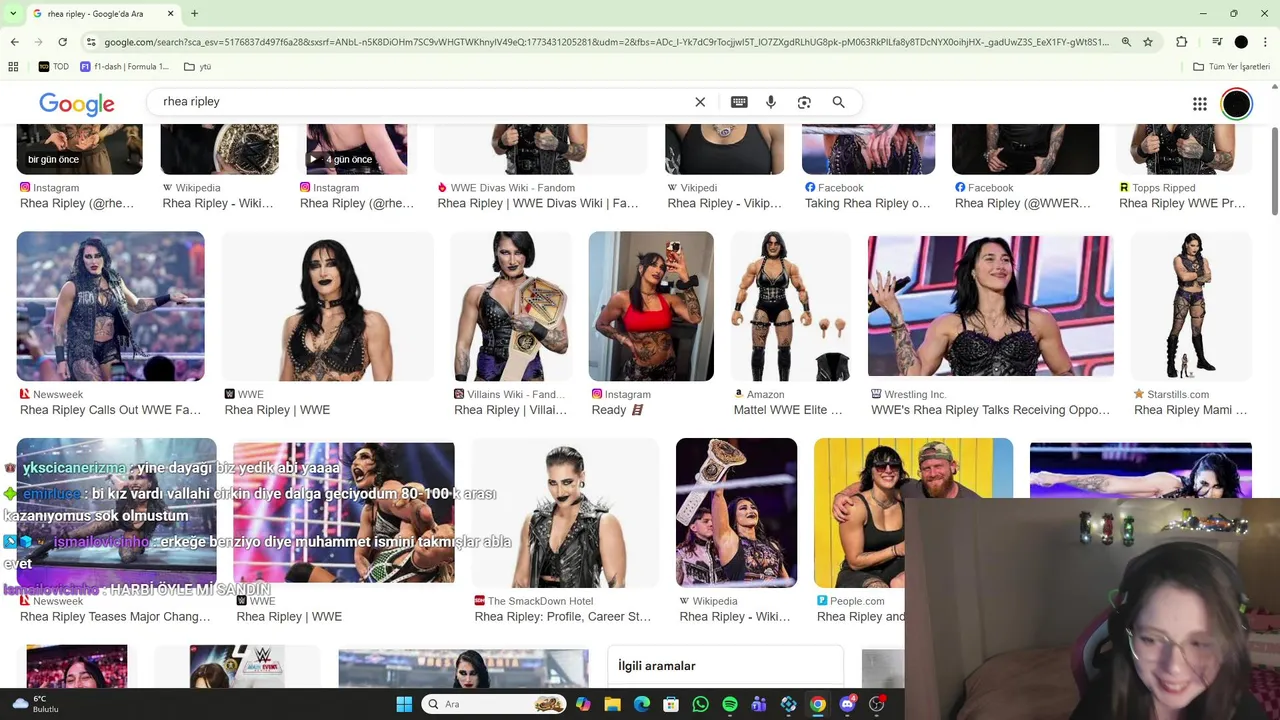
Task: Open a new browser tab
Action: [x=194, y=14]
